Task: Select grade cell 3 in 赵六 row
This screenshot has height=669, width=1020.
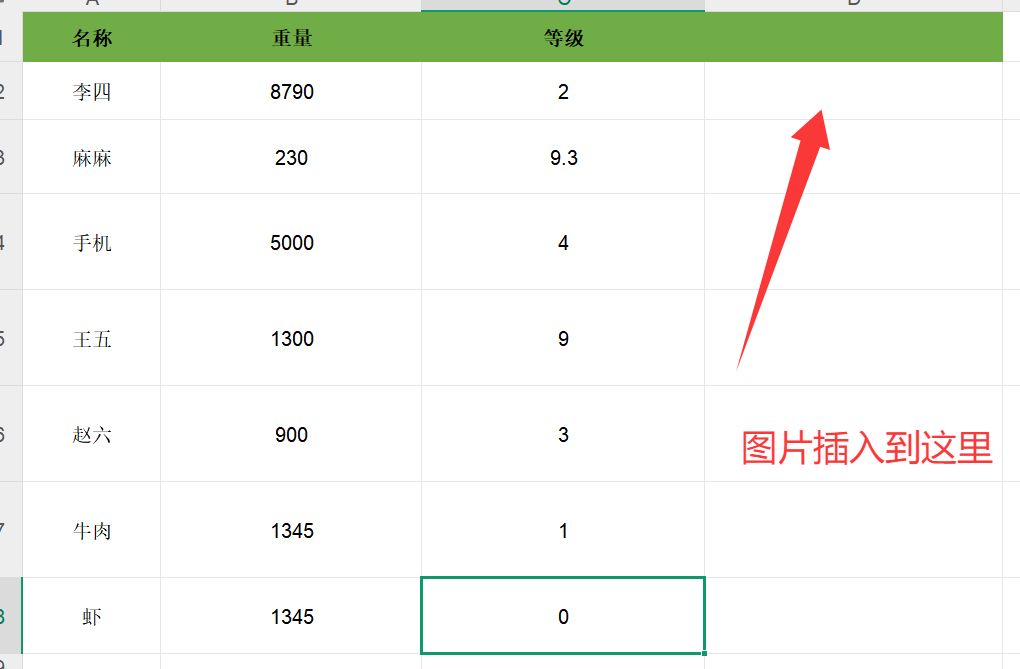Action: tap(563, 434)
